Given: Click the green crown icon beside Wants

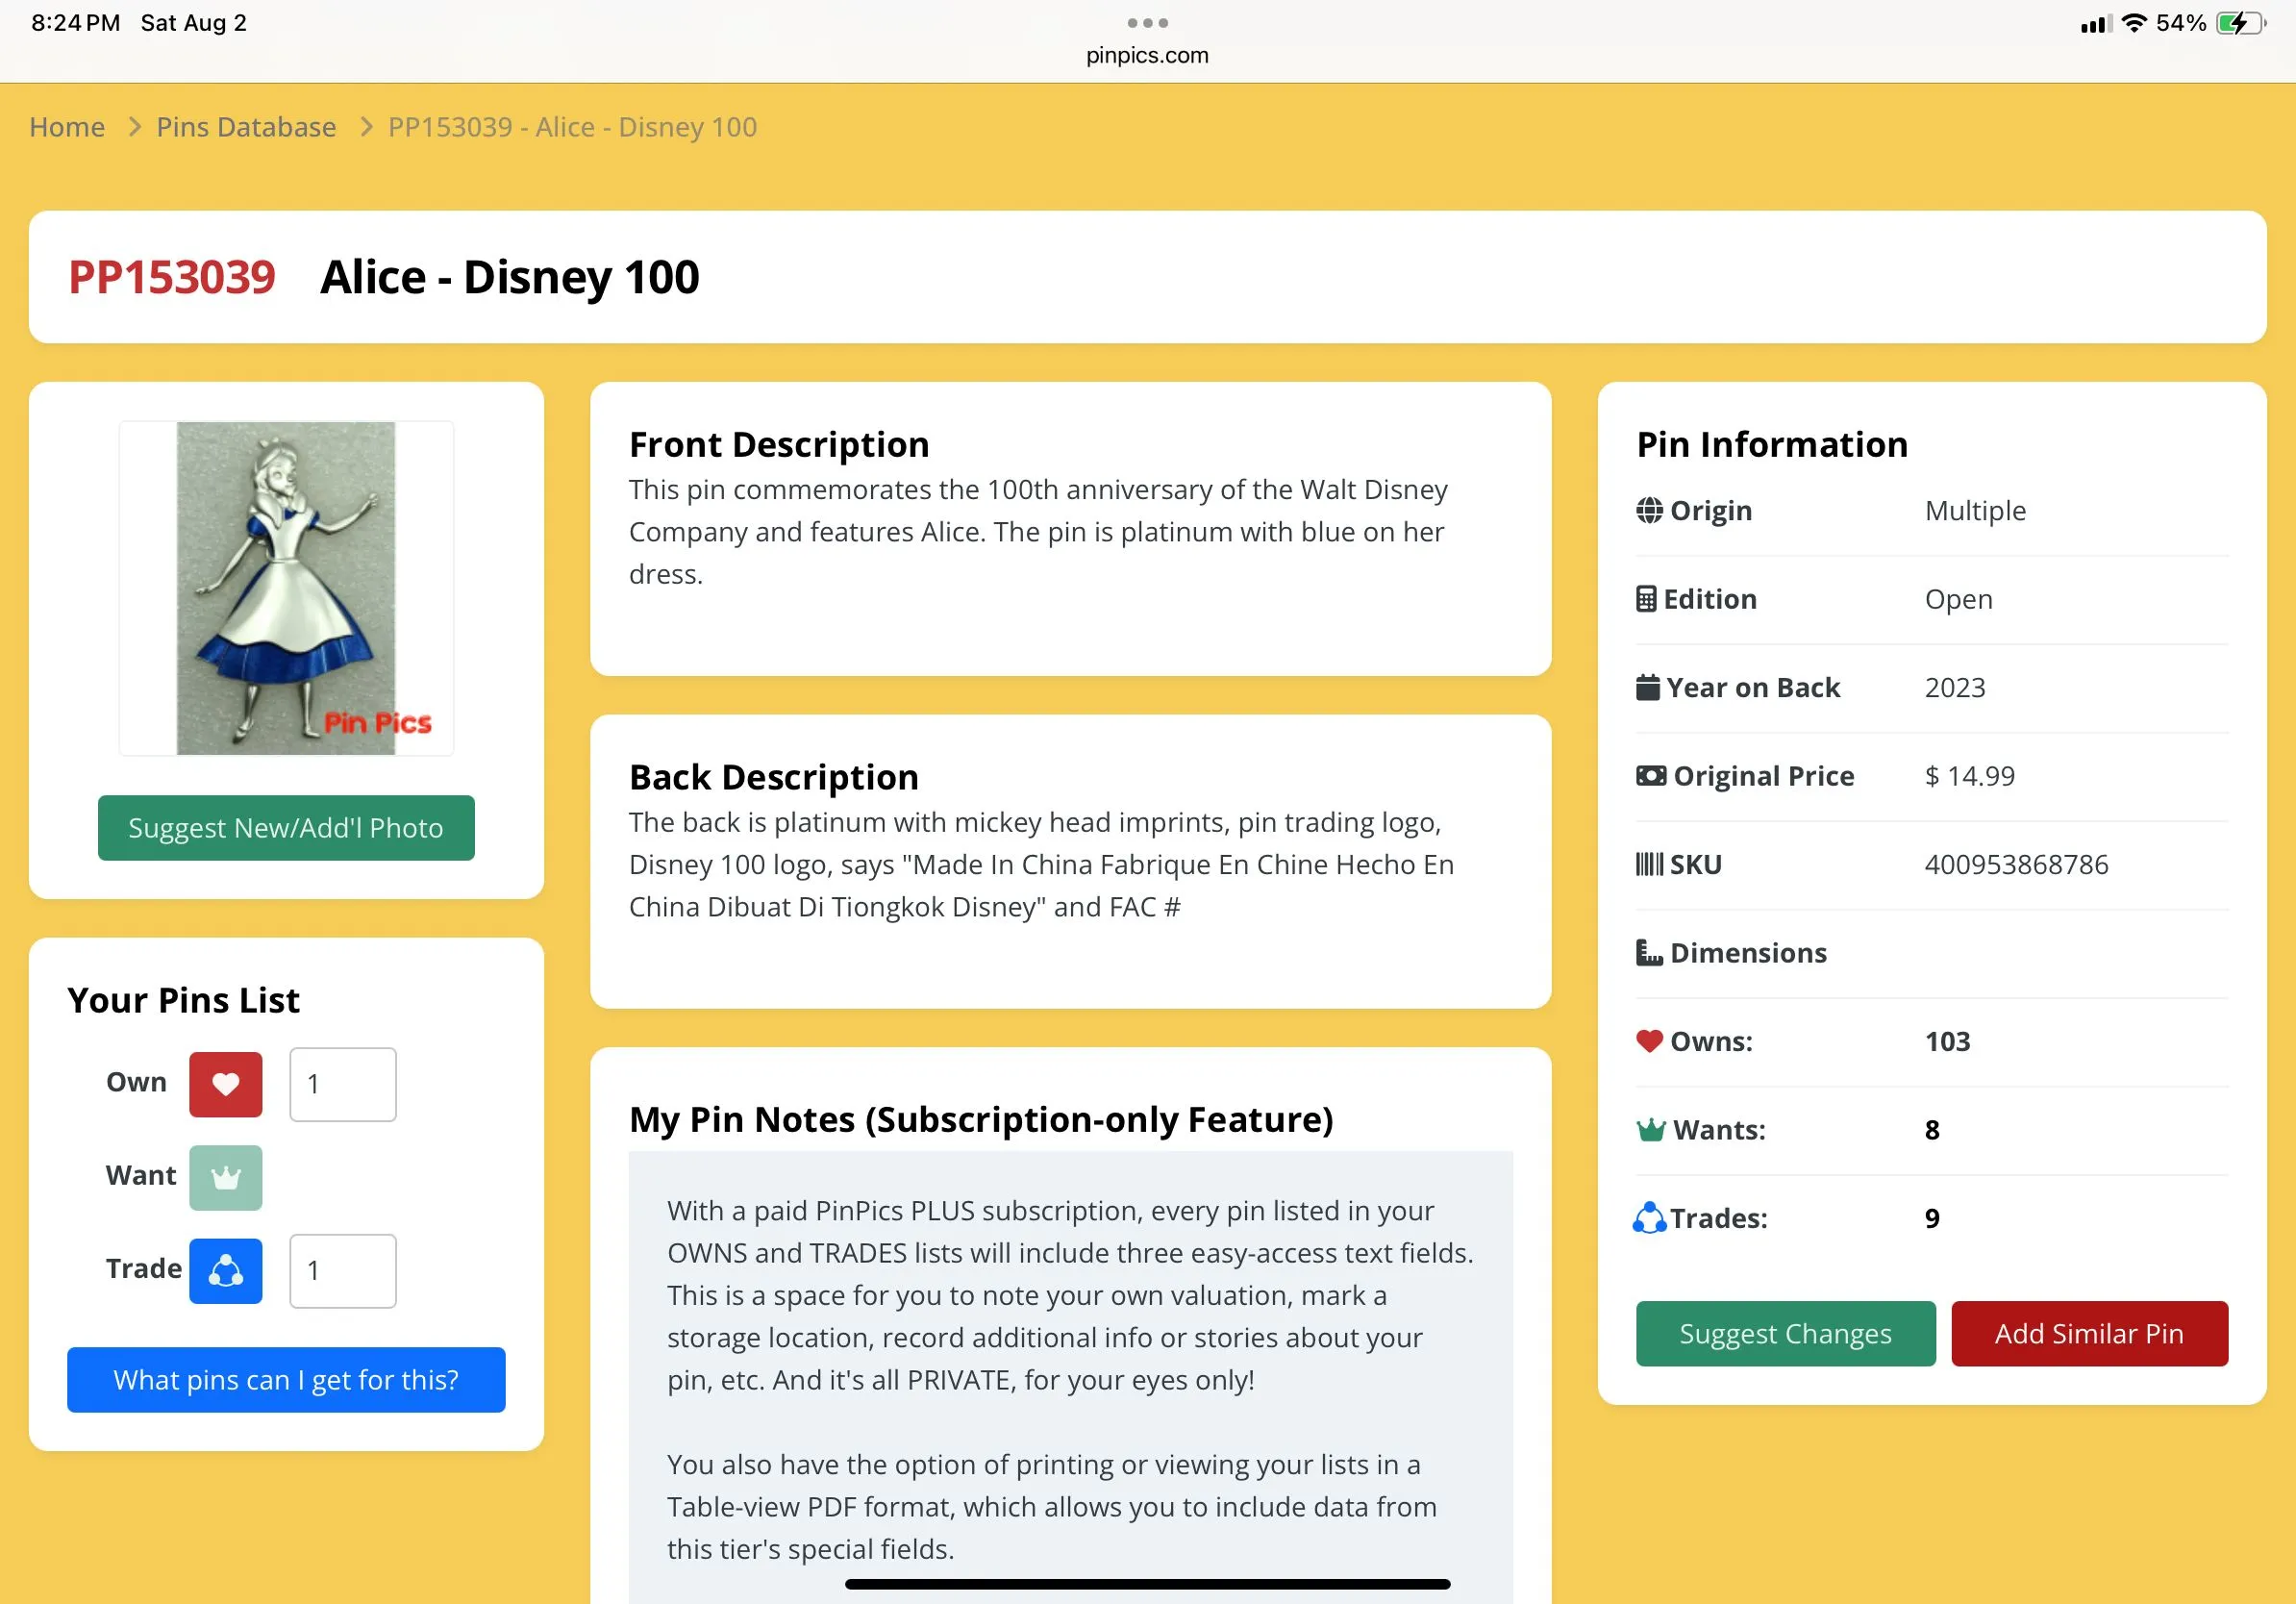Looking at the screenshot, I should click(1650, 1130).
